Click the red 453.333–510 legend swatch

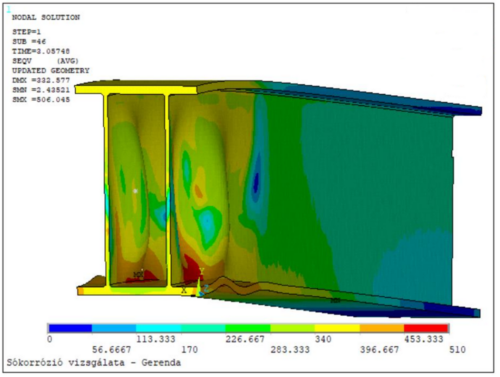(x=426, y=328)
